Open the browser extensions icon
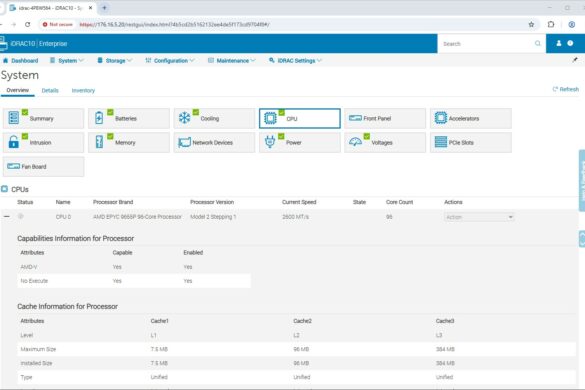585x390 pixels. click(551, 25)
